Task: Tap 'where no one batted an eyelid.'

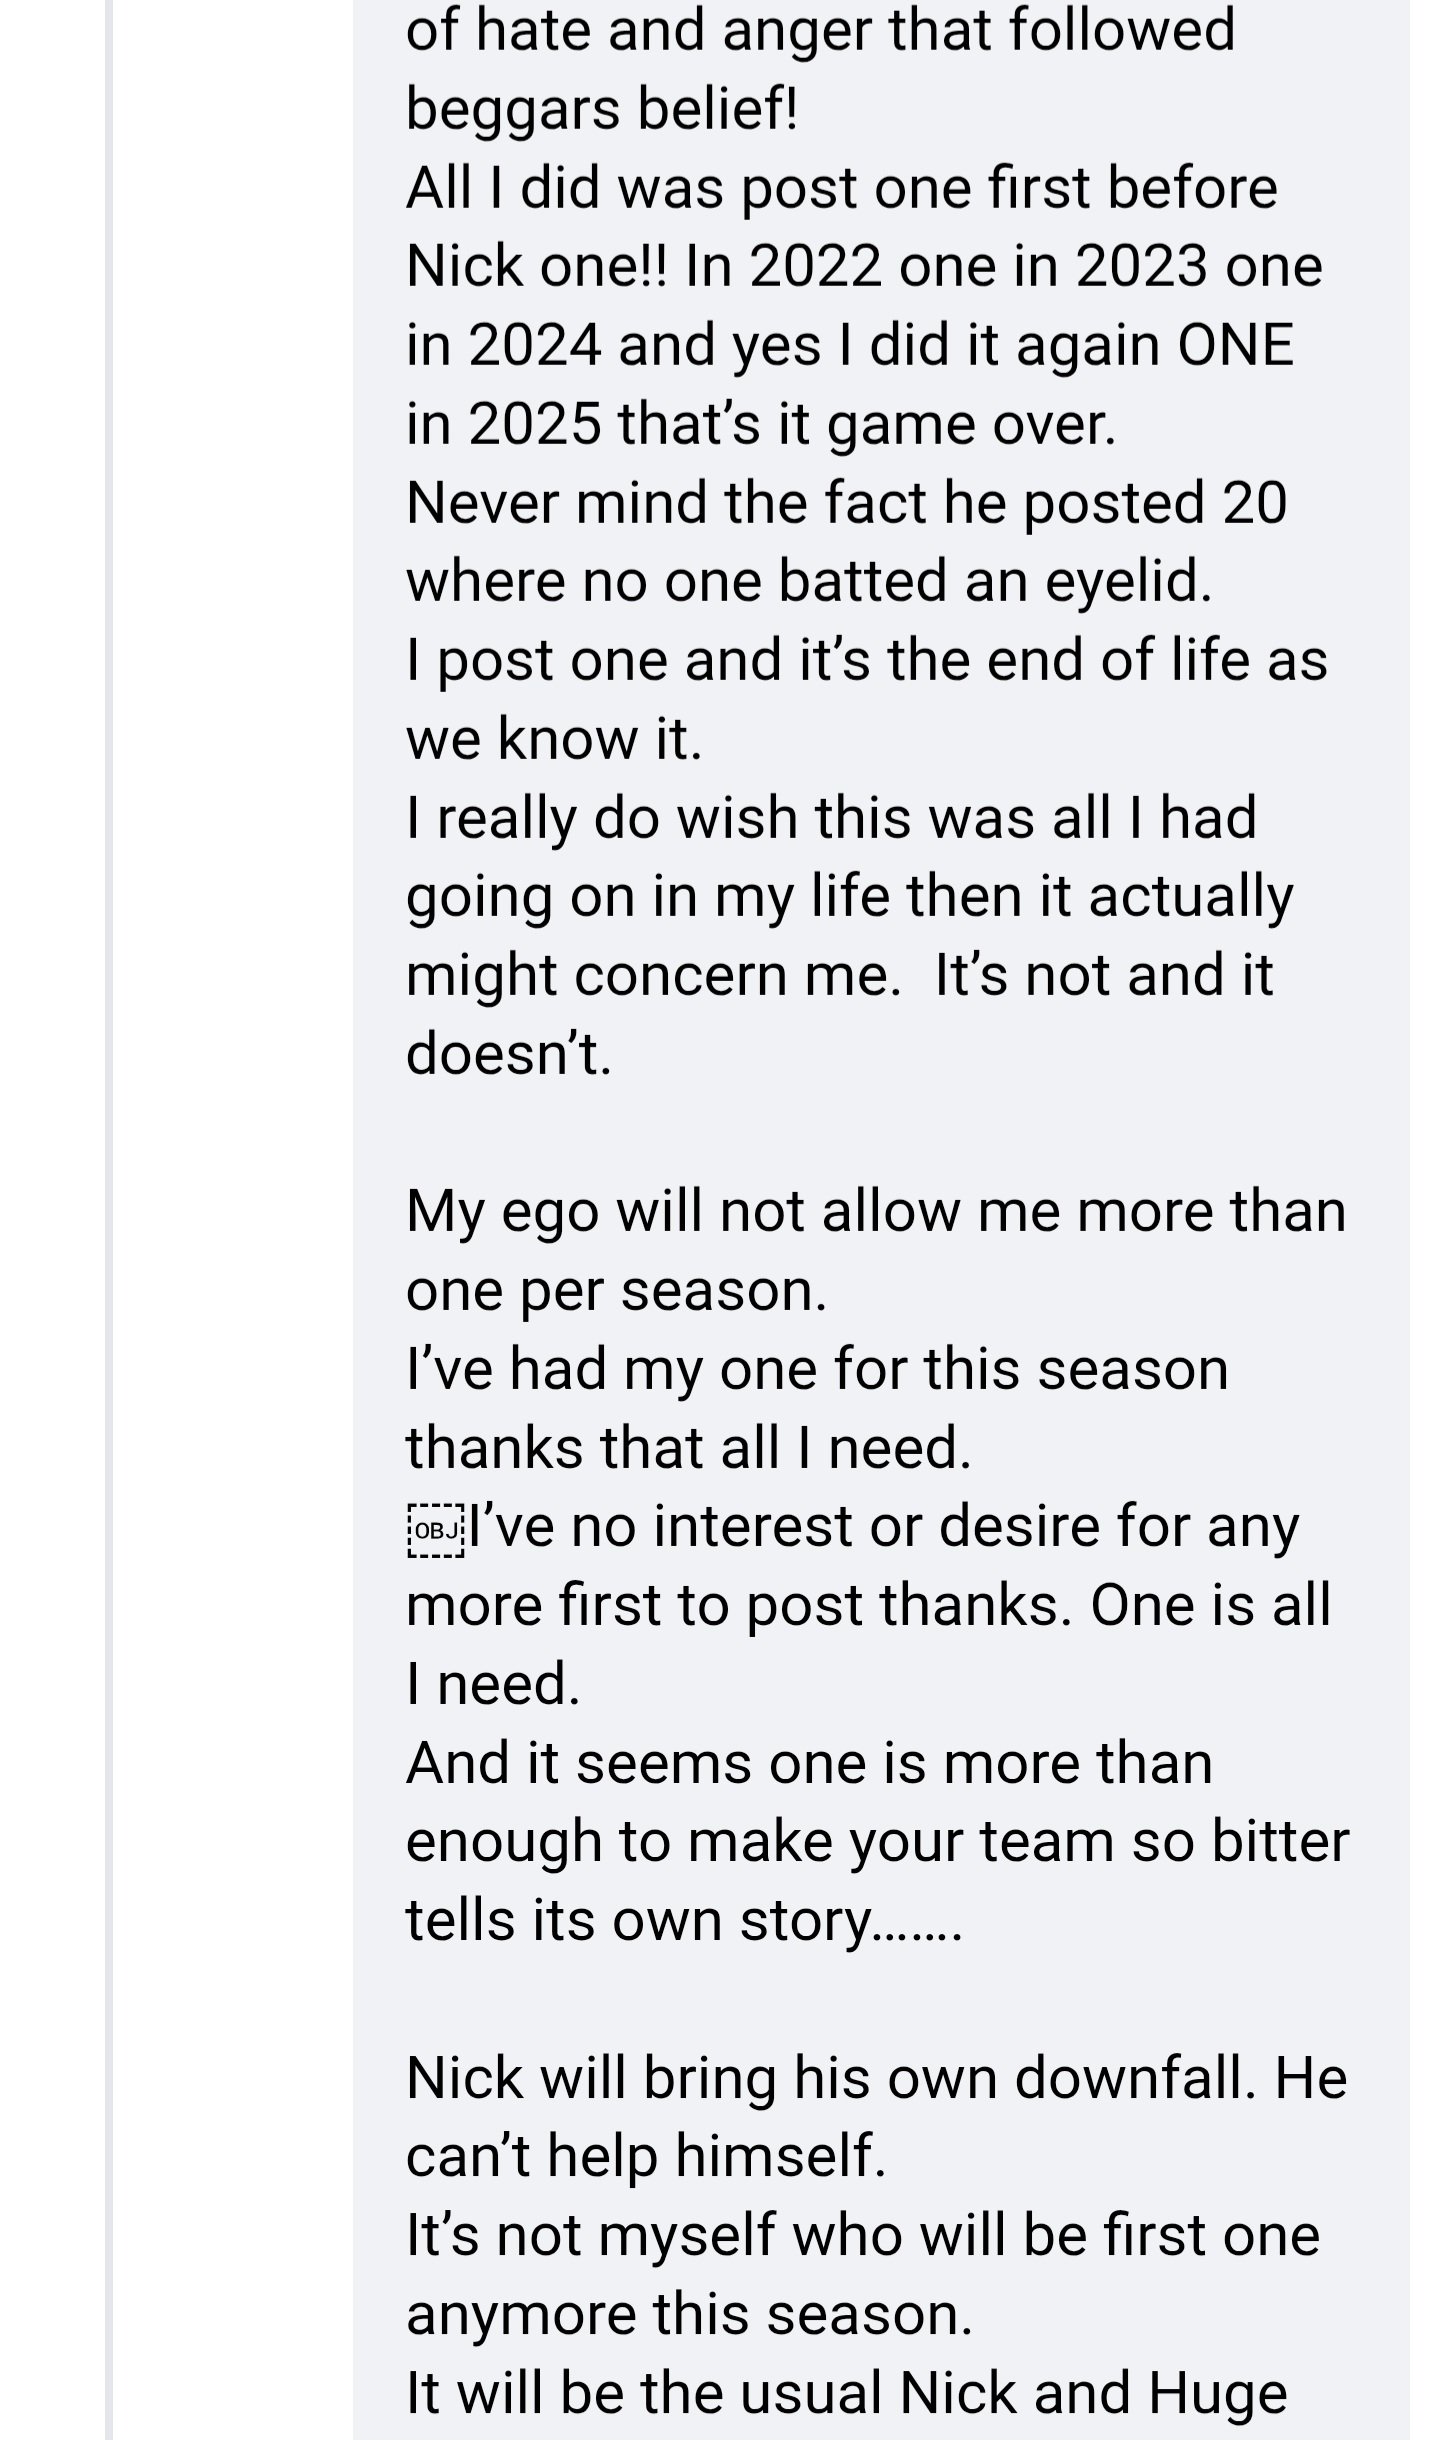Action: coord(809,580)
